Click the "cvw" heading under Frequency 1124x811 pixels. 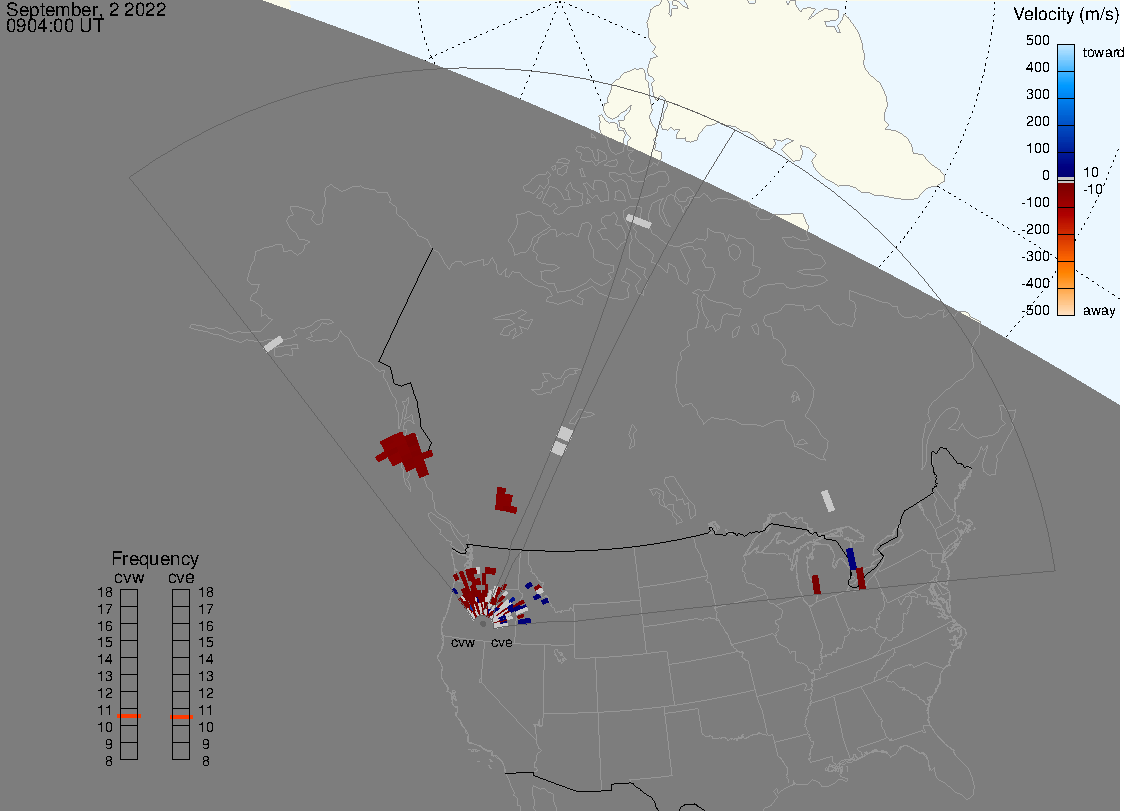[129, 578]
